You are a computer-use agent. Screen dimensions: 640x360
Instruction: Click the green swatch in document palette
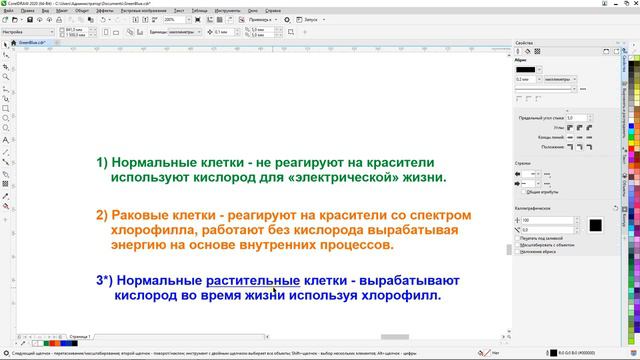46,343
